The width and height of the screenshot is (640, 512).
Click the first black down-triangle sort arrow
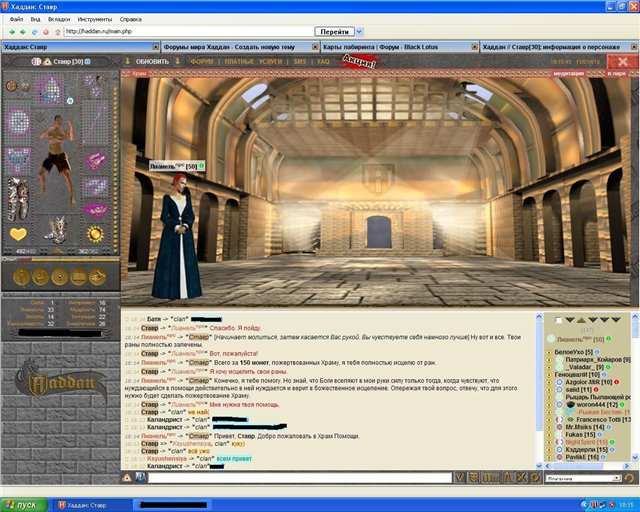click(570, 320)
